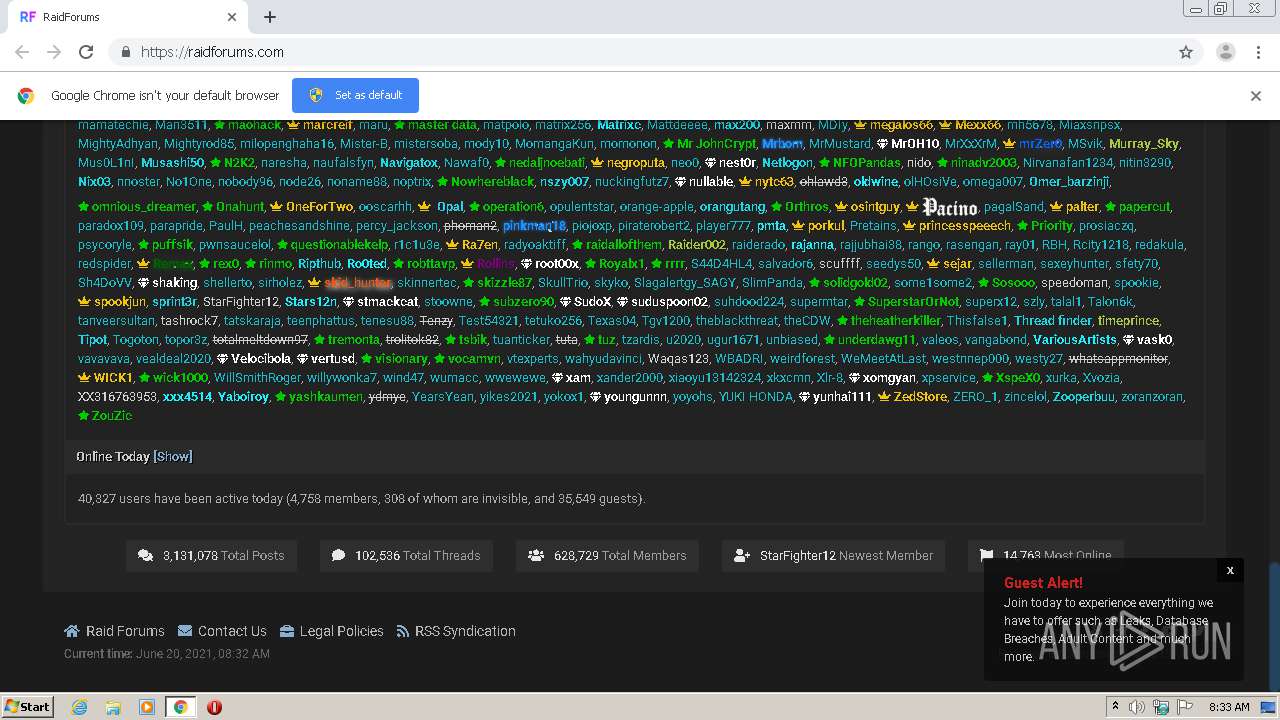The width and height of the screenshot is (1280, 720).
Task: Go back to the previous page
Action: pos(22,52)
